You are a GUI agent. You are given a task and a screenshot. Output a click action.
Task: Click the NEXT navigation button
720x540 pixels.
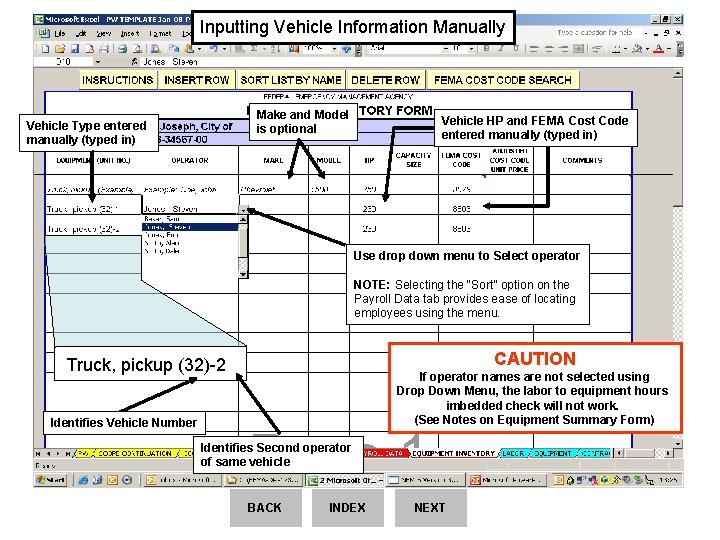click(x=430, y=508)
